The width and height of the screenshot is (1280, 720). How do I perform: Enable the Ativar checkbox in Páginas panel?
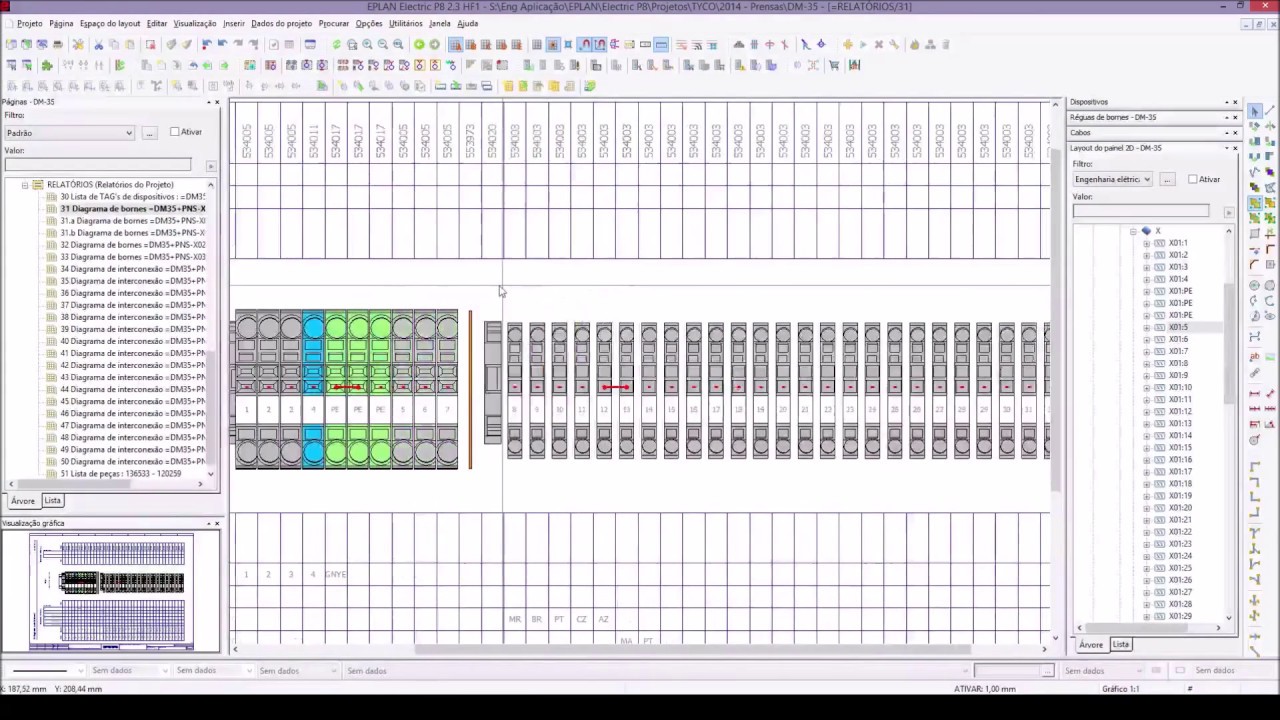(175, 132)
